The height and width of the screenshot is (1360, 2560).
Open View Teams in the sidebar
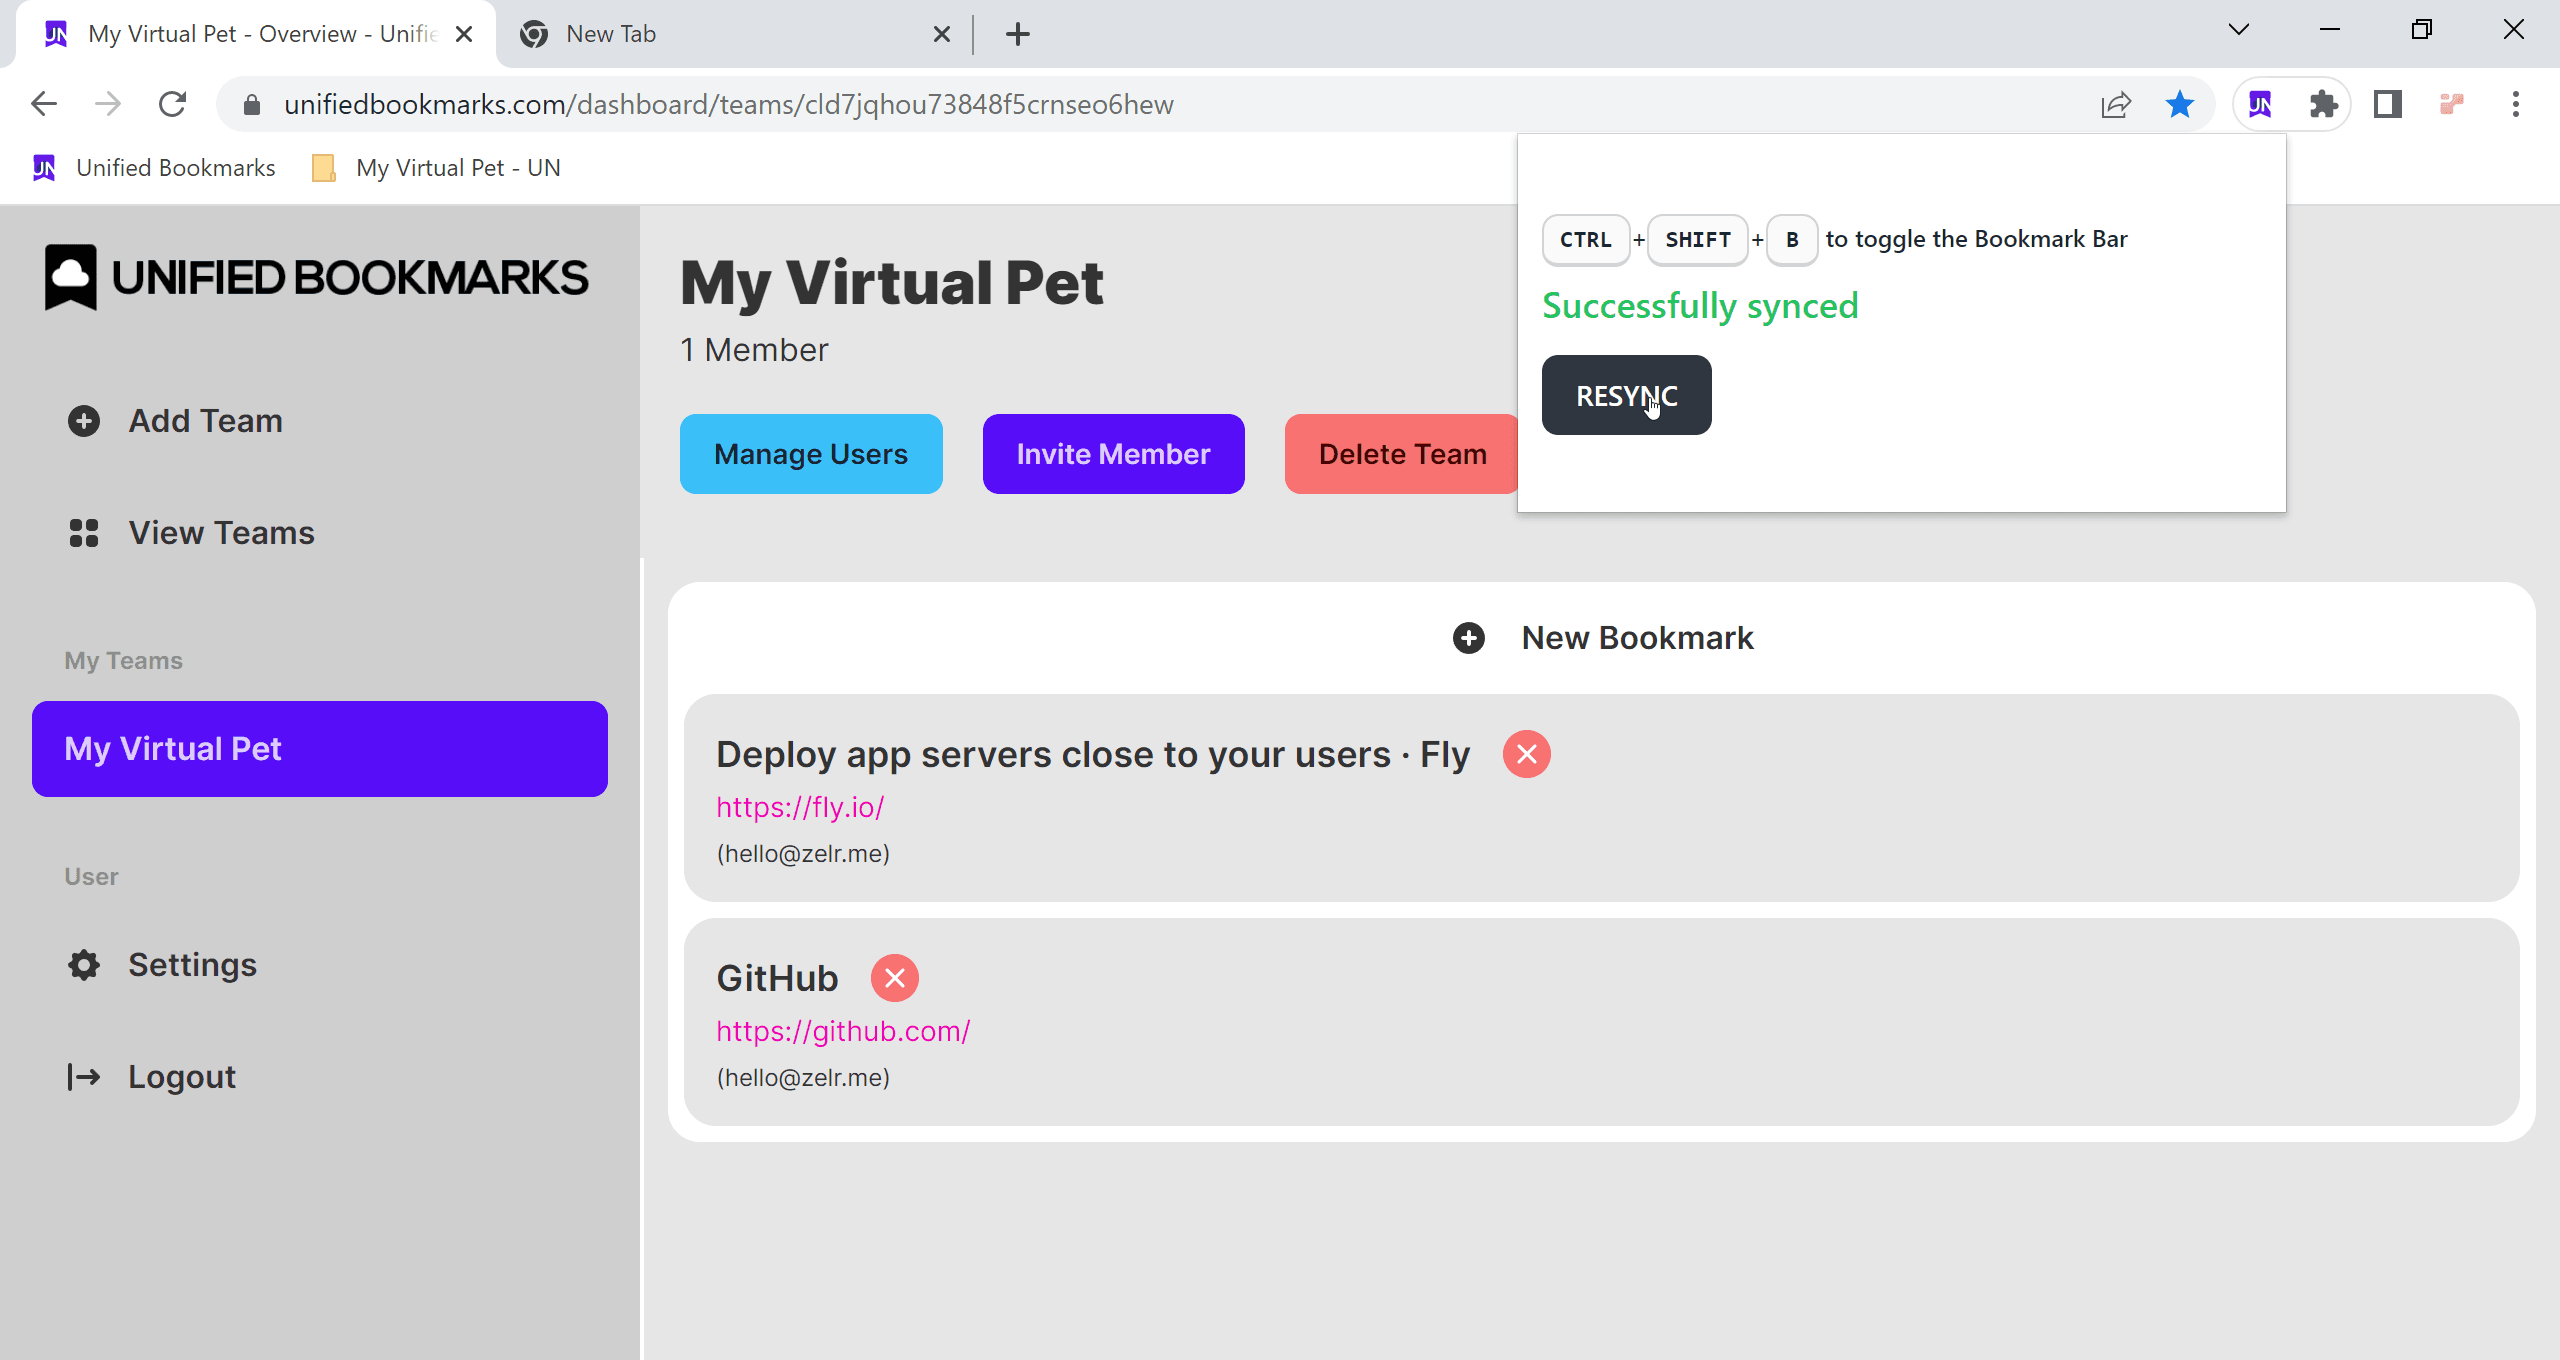coord(220,533)
